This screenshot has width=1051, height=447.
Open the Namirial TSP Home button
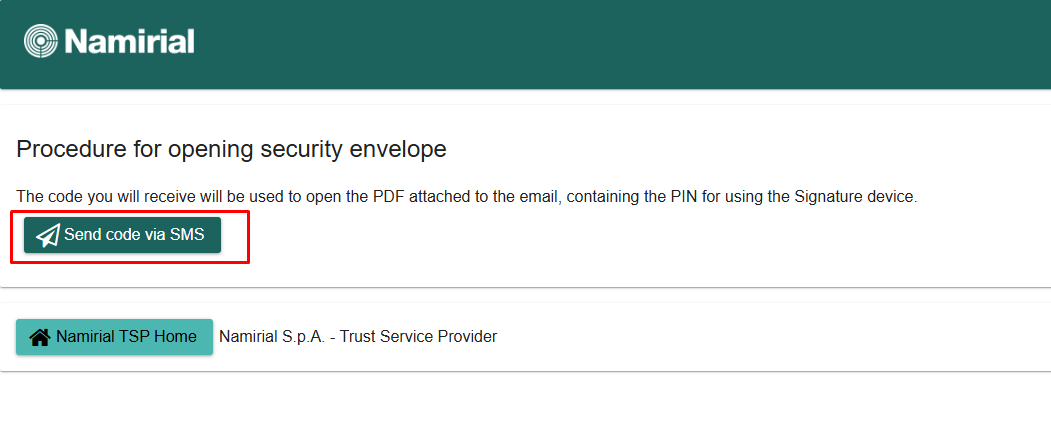click(x=114, y=337)
